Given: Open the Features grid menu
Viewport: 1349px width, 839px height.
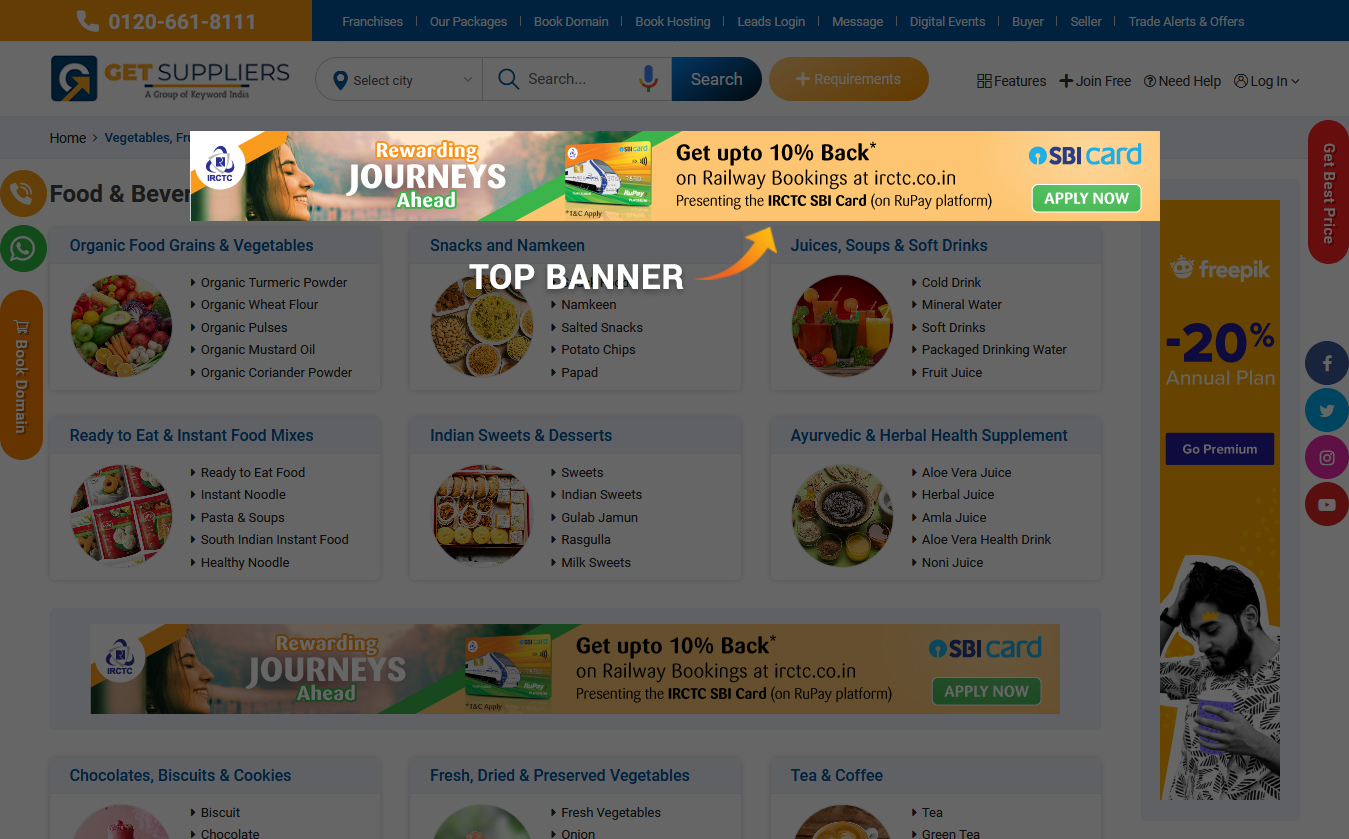Looking at the screenshot, I should [1011, 81].
